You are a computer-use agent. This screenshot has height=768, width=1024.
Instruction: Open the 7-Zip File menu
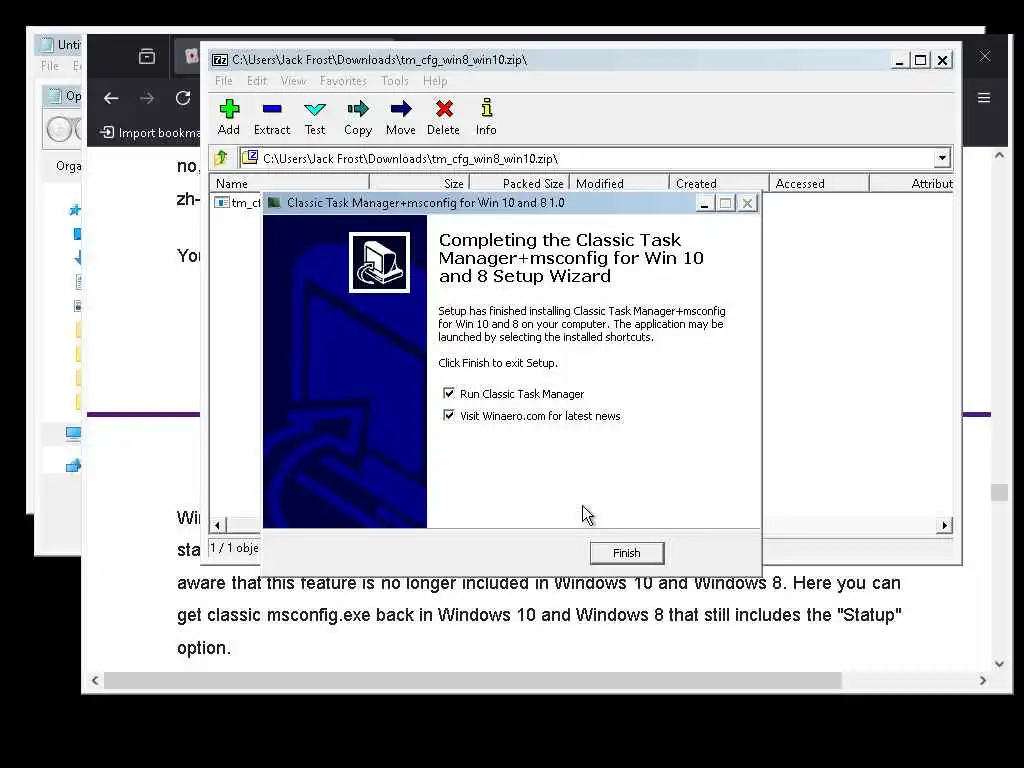223,81
